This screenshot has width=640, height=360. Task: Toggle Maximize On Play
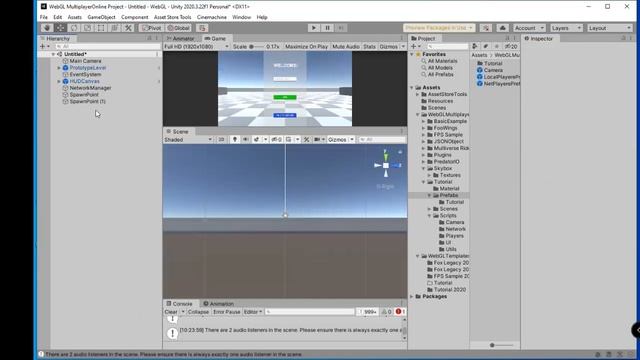[x=306, y=47]
